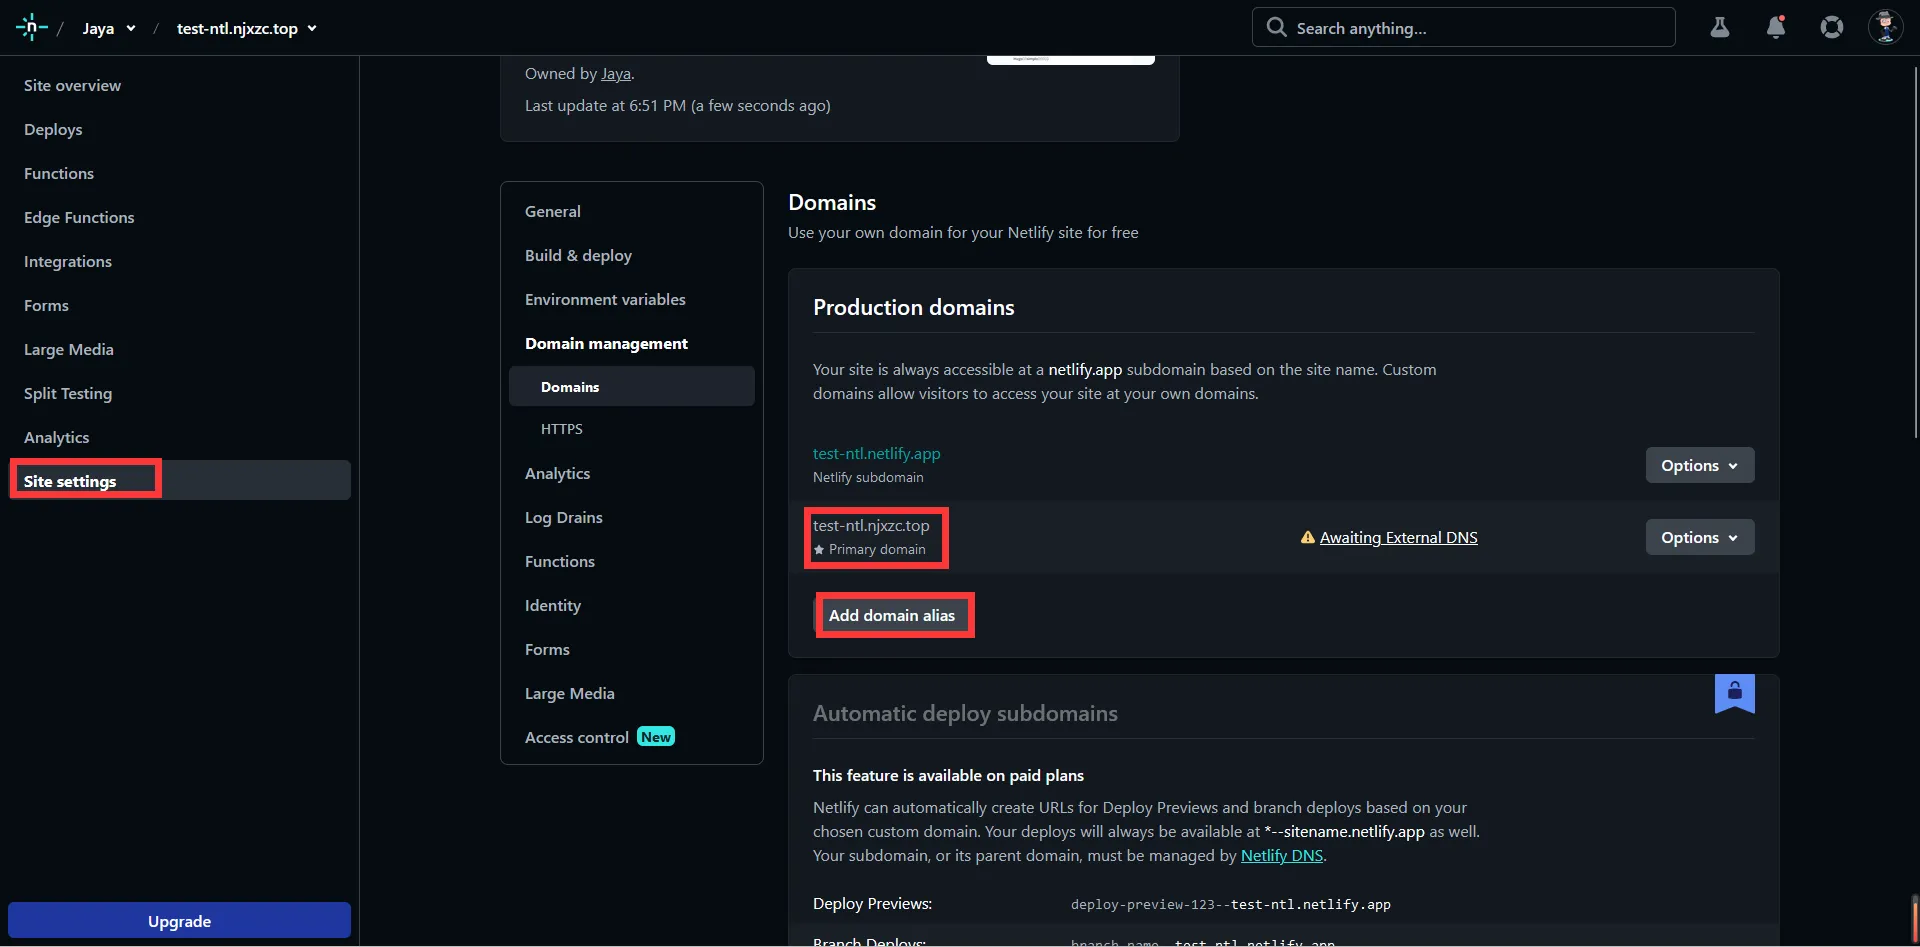Viewport: 1920px width, 947px height.
Task: Open Environment variables settings
Action: pyautogui.click(x=605, y=300)
